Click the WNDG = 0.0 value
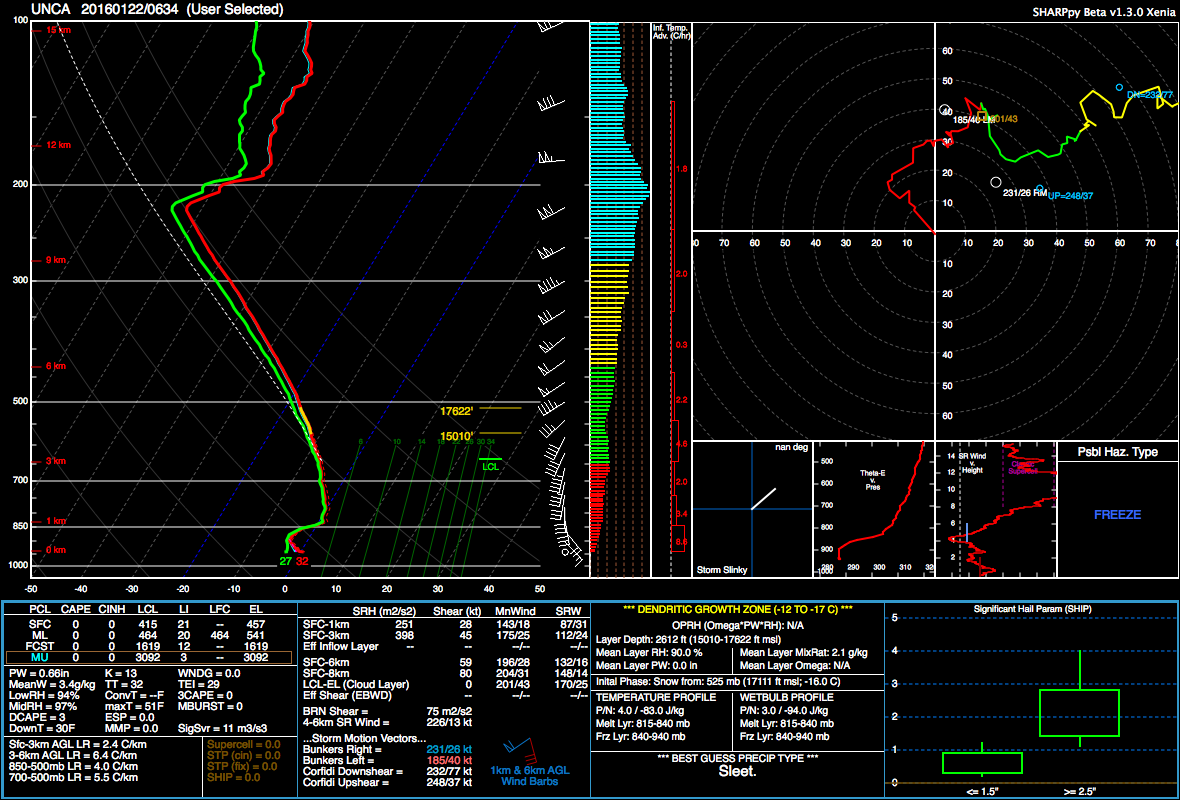This screenshot has height=800, width=1180. tap(209, 674)
